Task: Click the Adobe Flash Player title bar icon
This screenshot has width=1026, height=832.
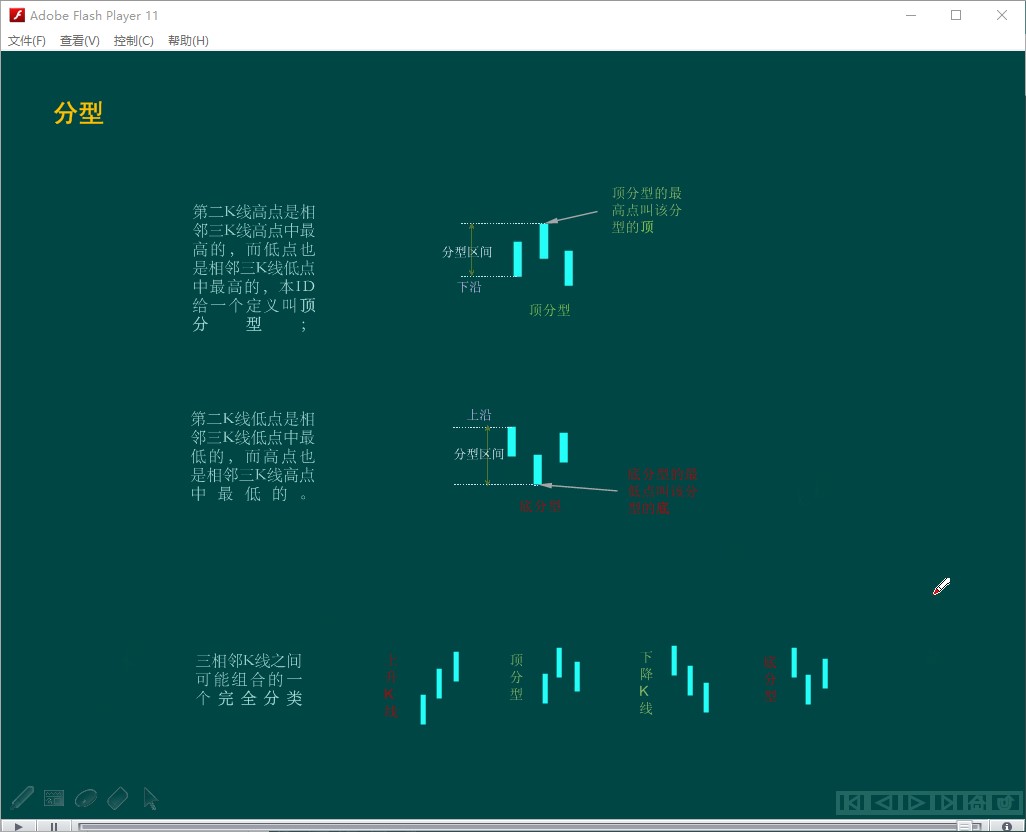Action: (17, 15)
